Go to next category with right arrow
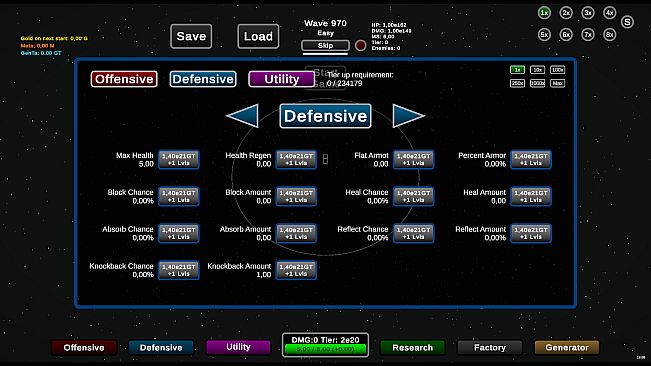This screenshot has height=366, width=651. pos(409,116)
